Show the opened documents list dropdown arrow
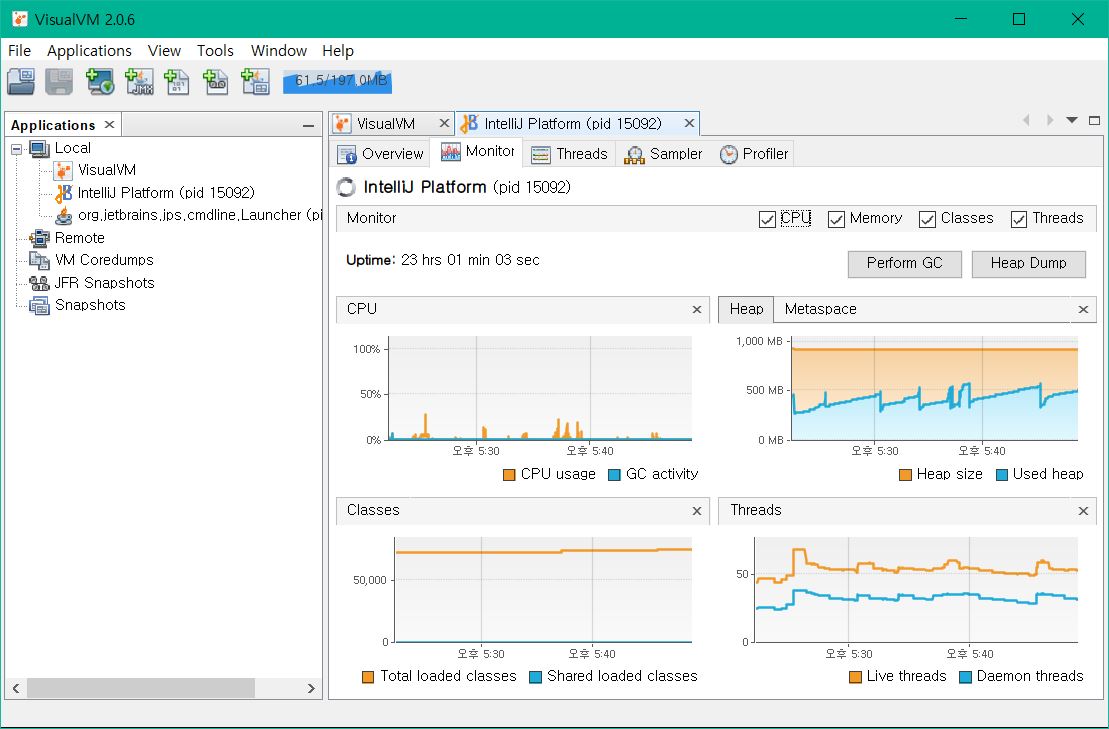Image resolution: width=1109 pixels, height=729 pixels. point(1072,120)
